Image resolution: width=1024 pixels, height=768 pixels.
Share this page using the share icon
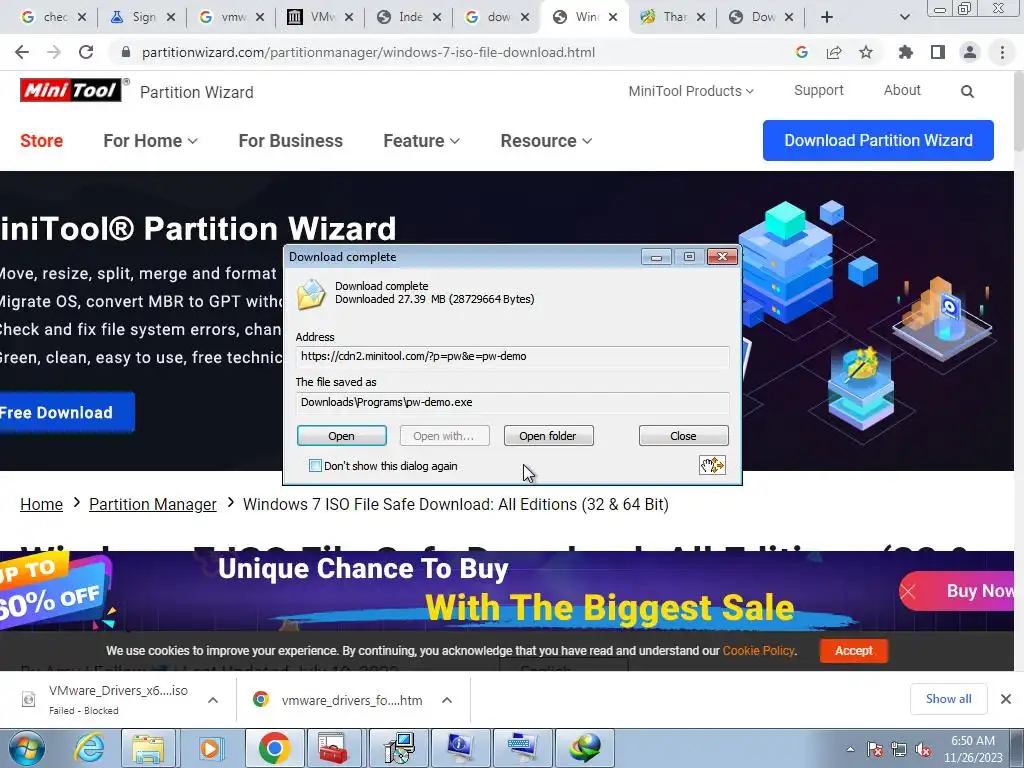pos(834,52)
